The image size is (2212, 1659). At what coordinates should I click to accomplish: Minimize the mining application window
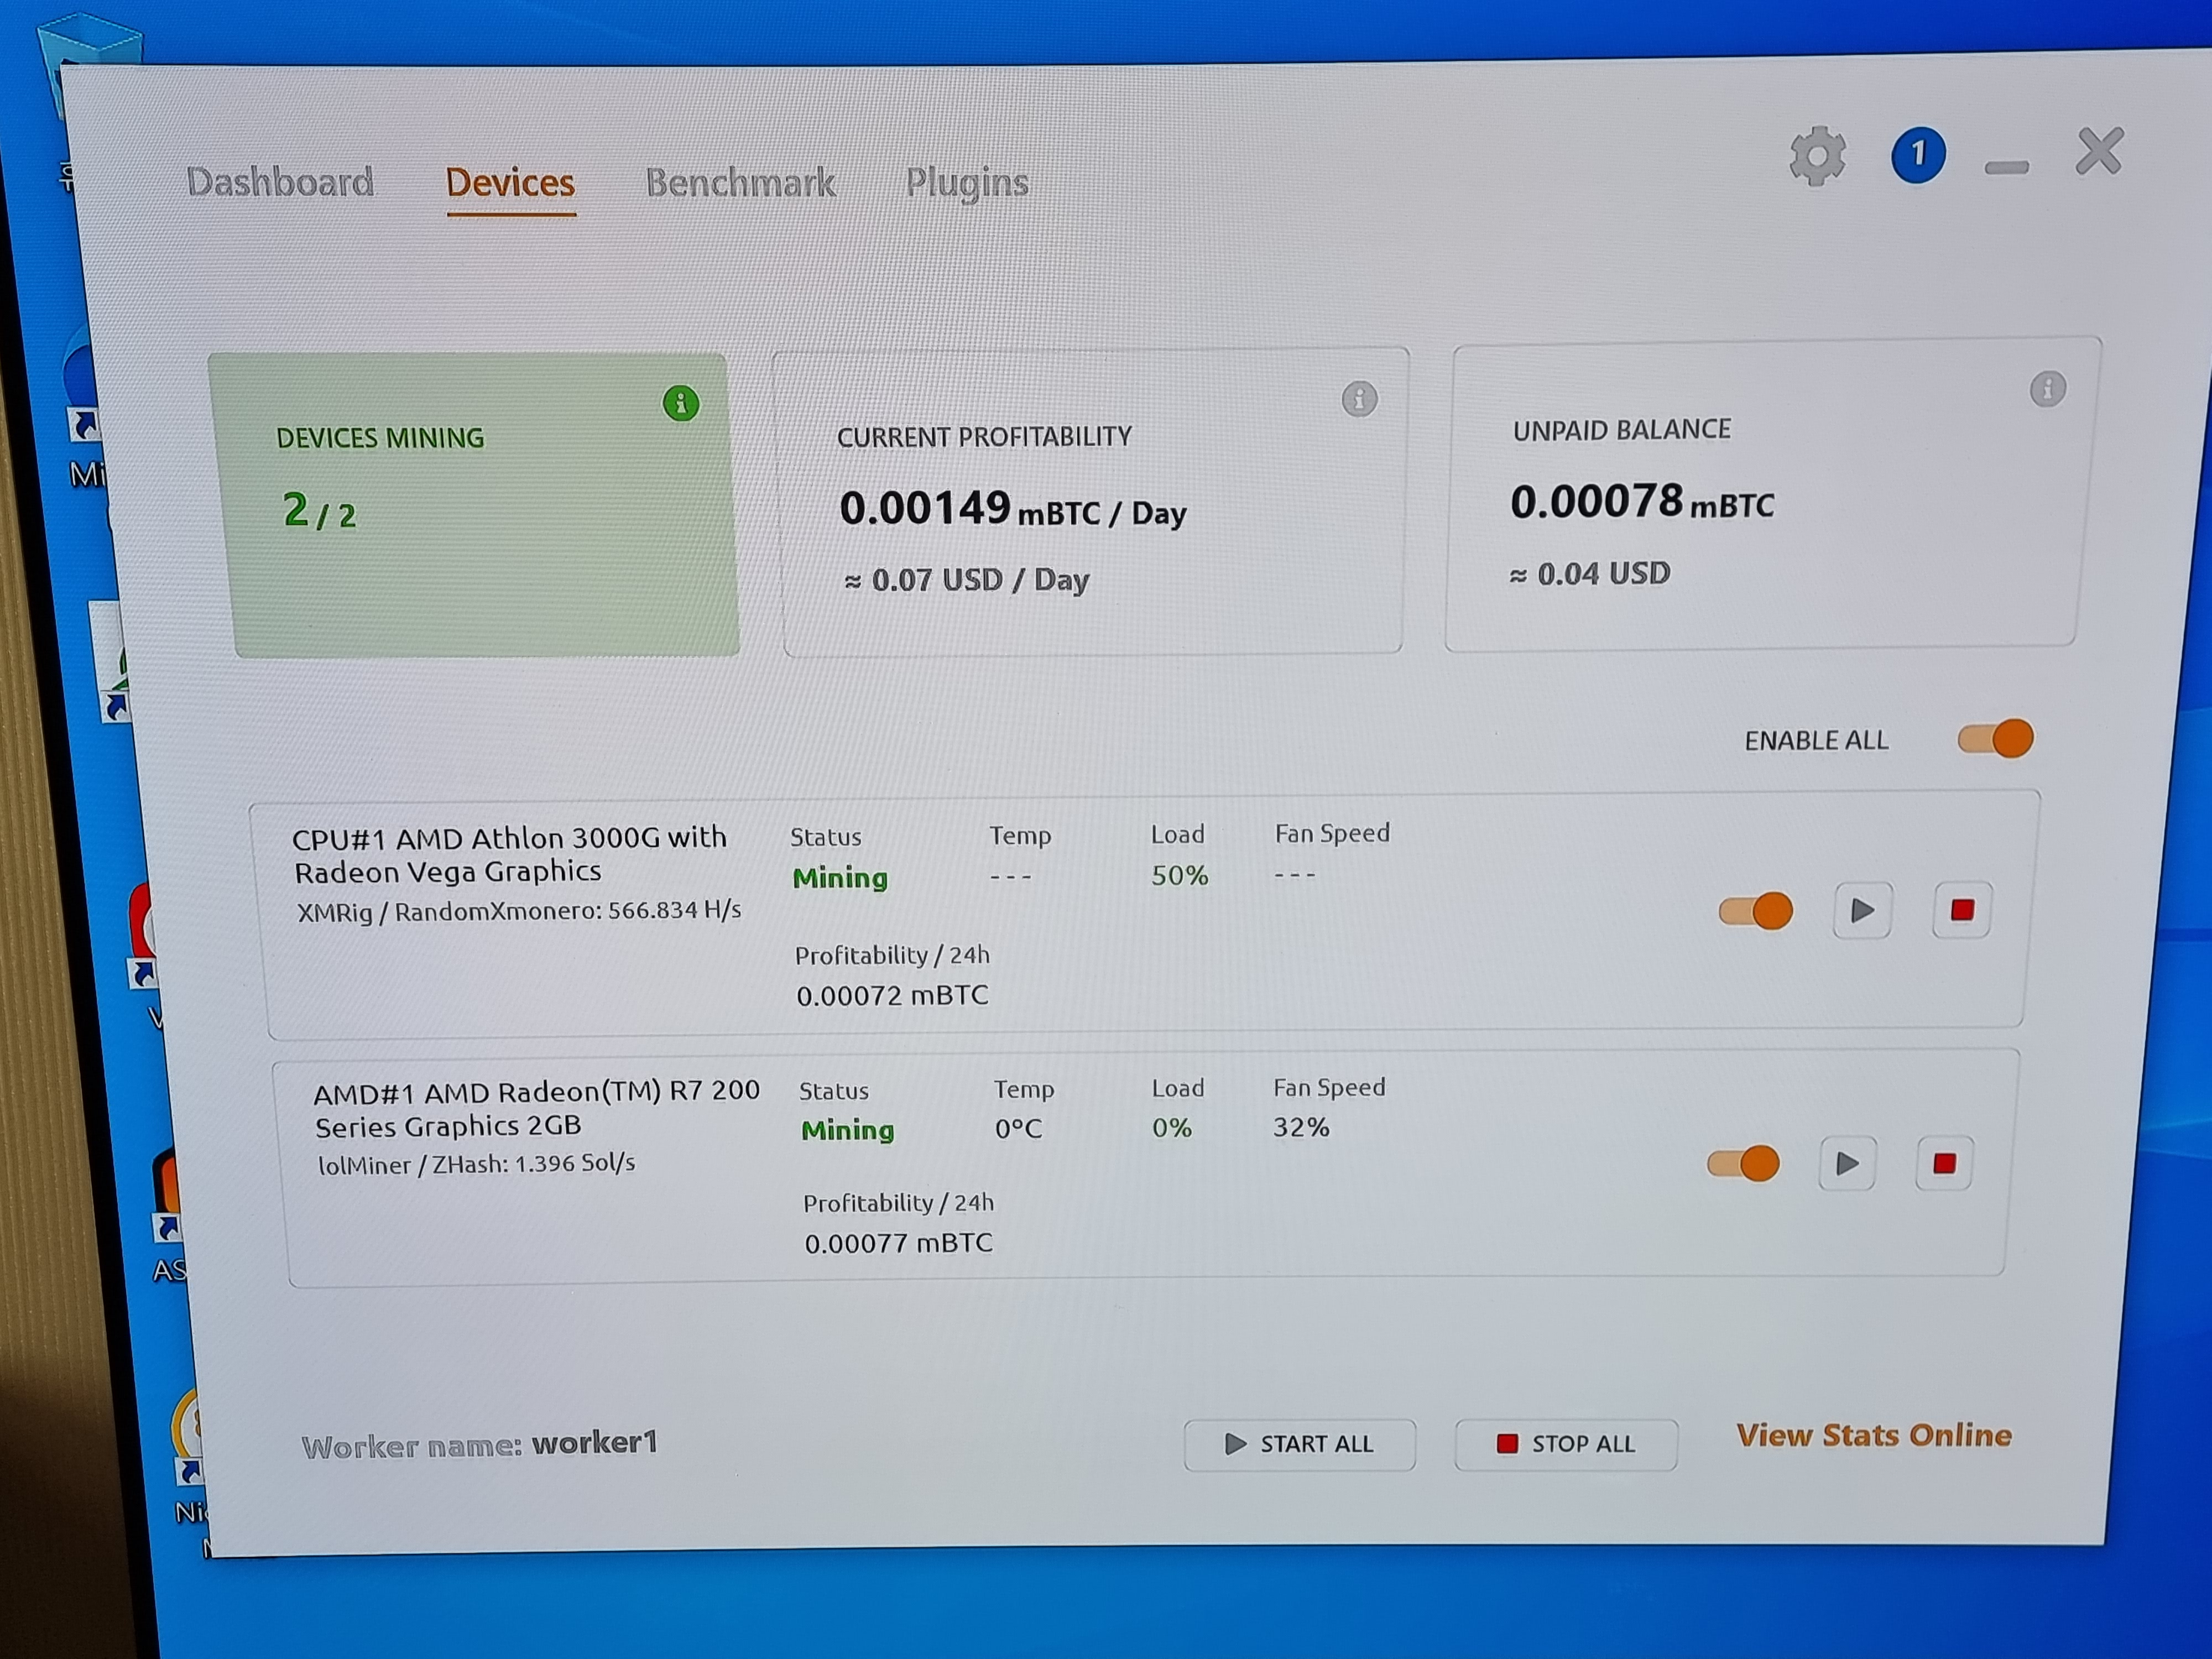pyautogui.click(x=2006, y=167)
